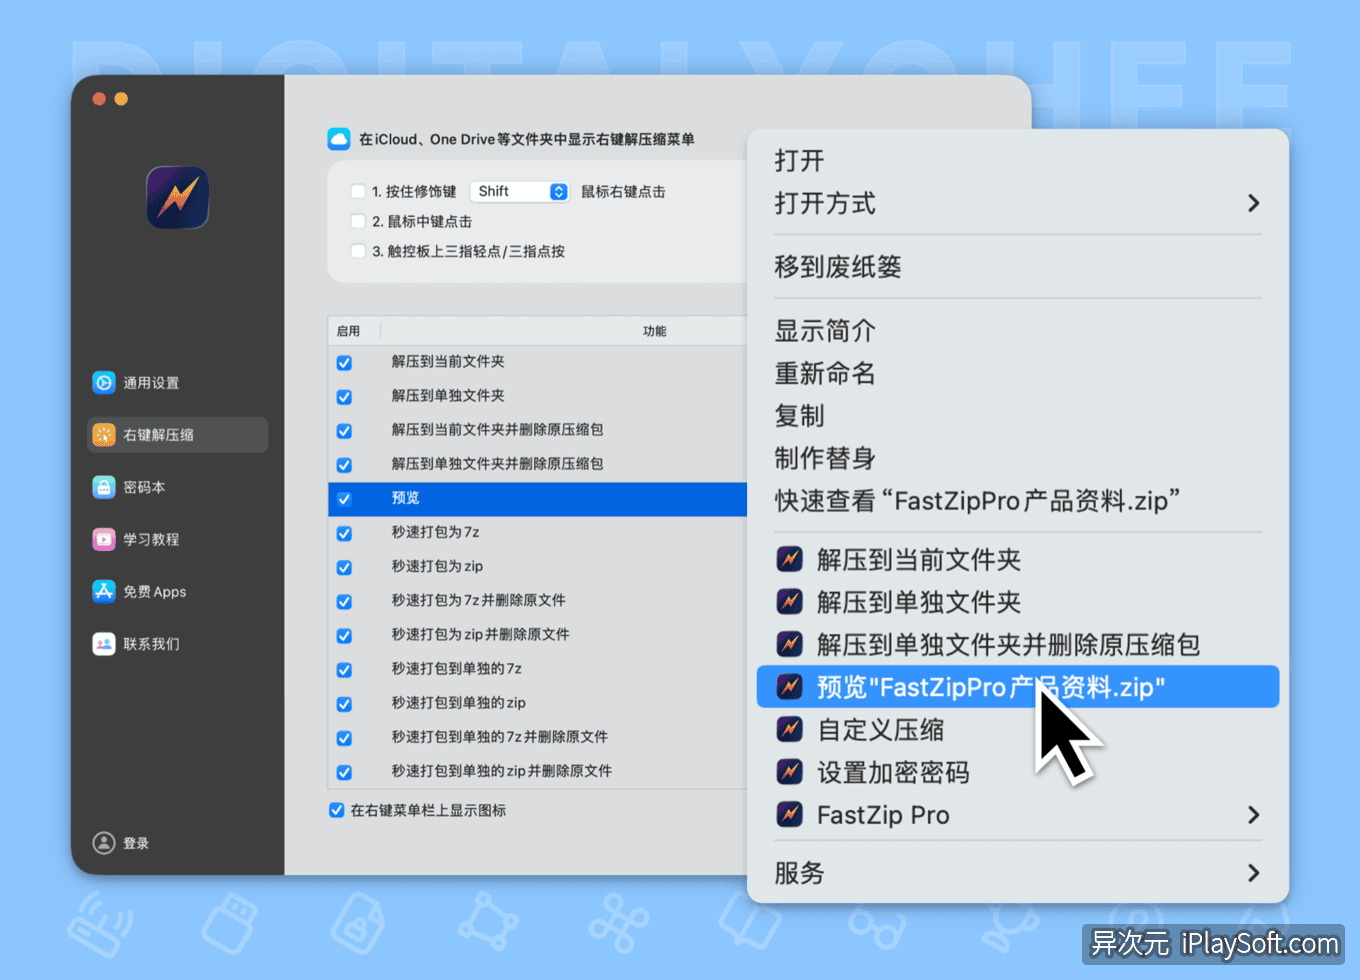Open 学习教程 video icon in sidebar
Screen dimensions: 1360x980
[x=104, y=539]
